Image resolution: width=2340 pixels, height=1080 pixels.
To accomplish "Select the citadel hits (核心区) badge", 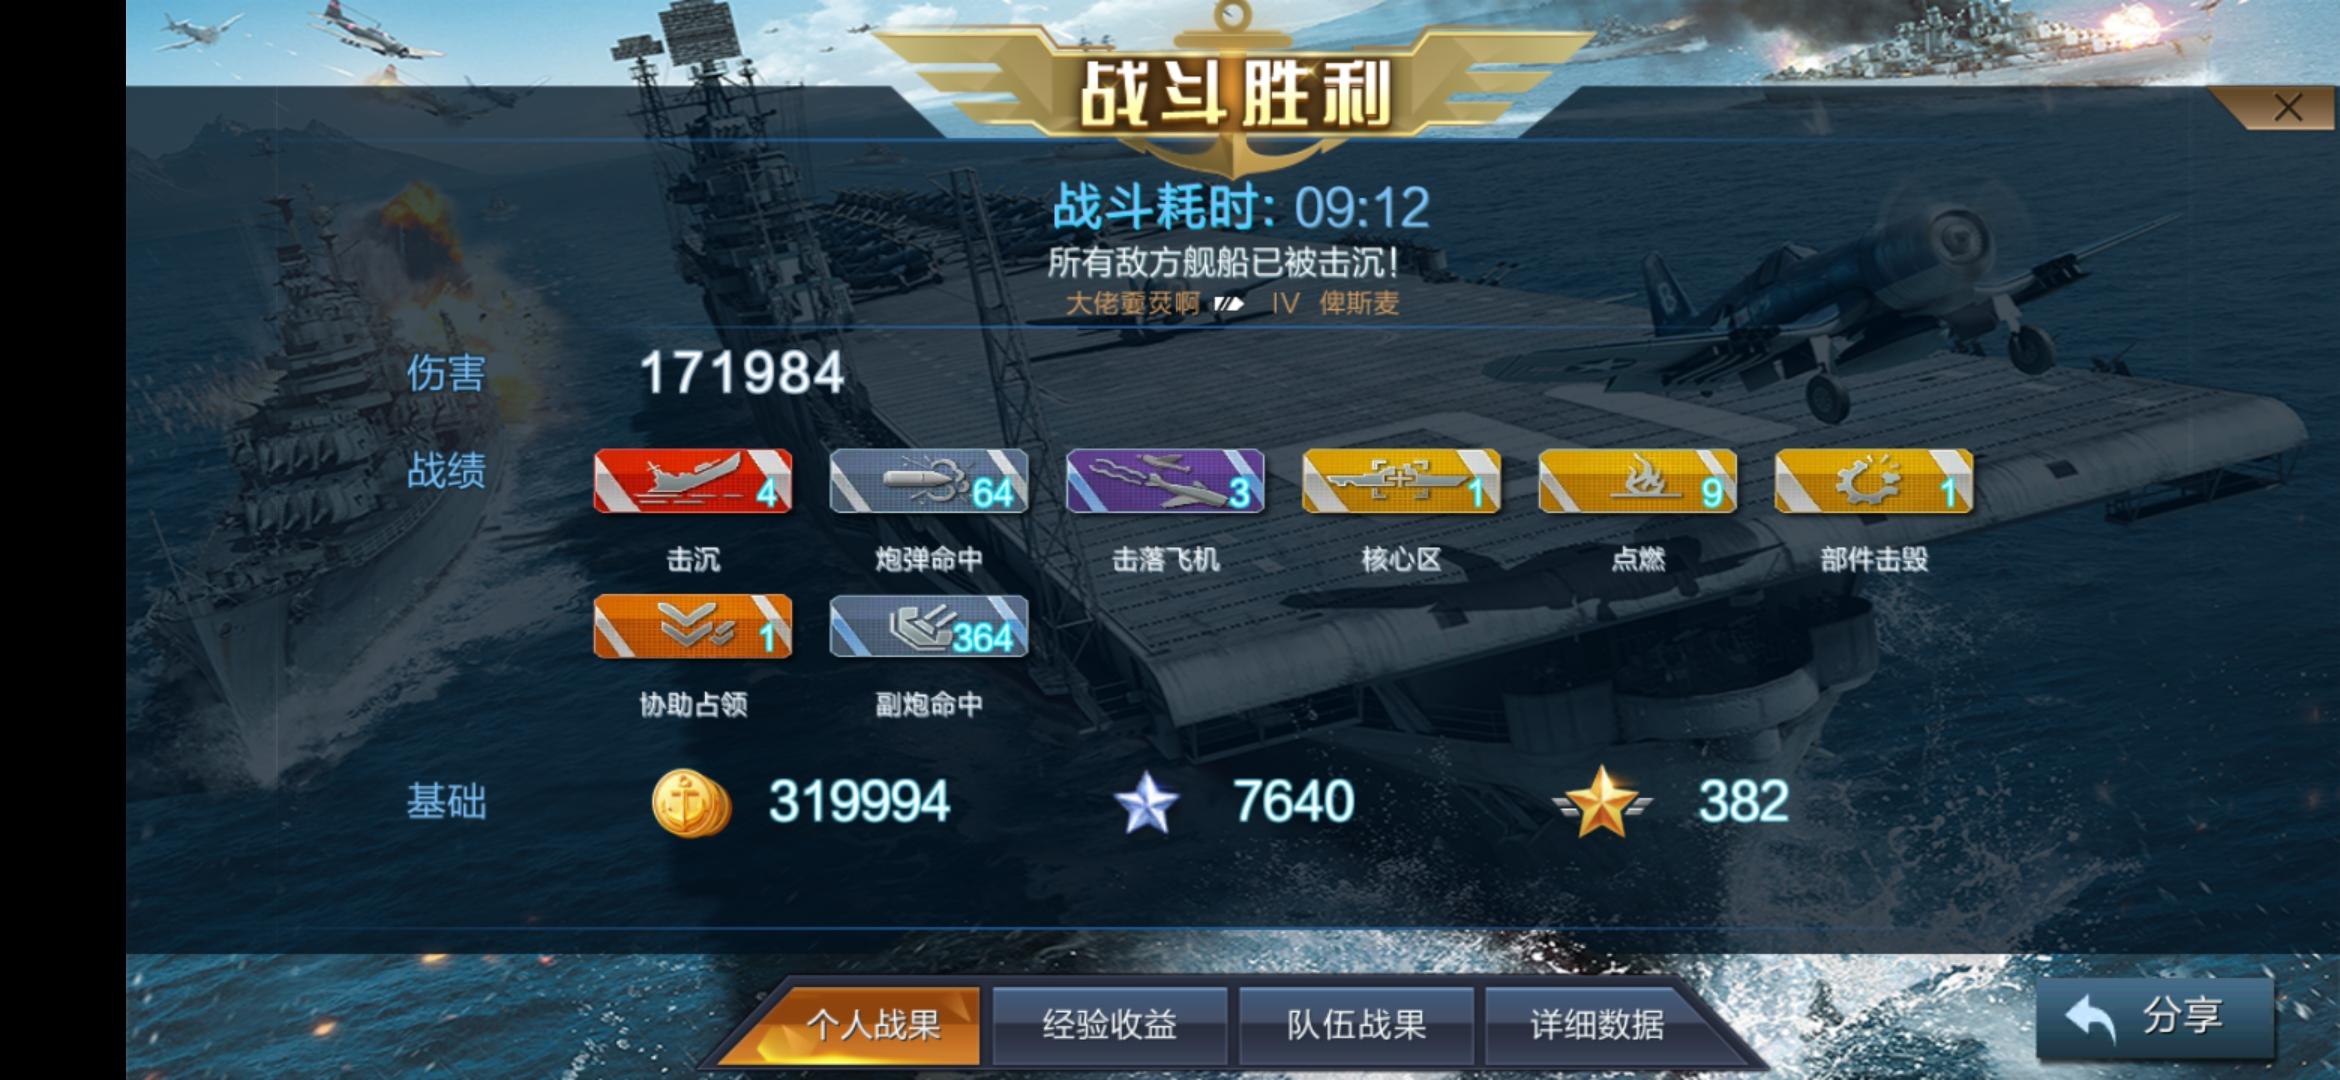I will [1401, 481].
